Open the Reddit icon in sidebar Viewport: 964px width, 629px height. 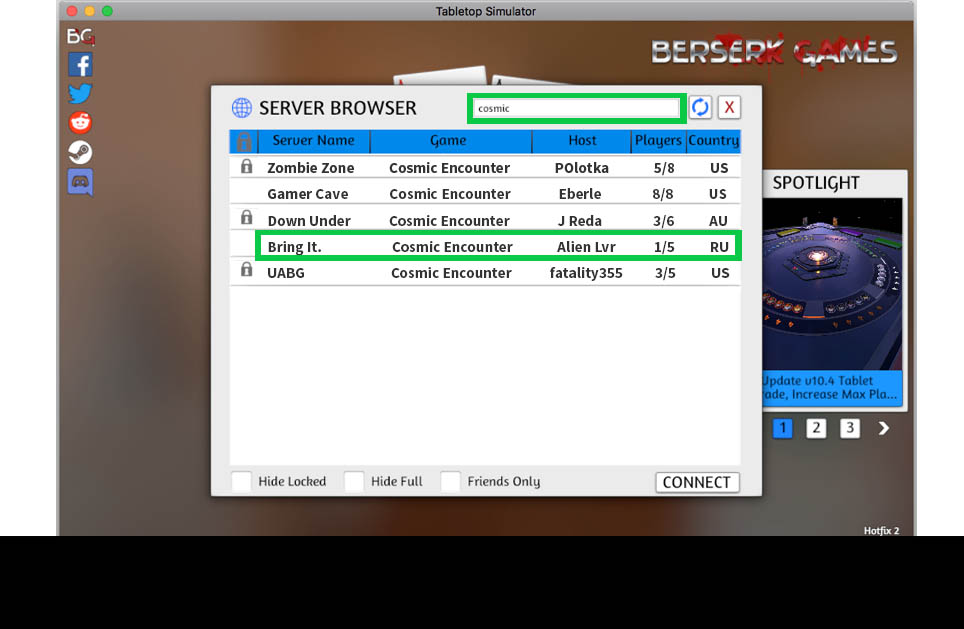coord(80,122)
